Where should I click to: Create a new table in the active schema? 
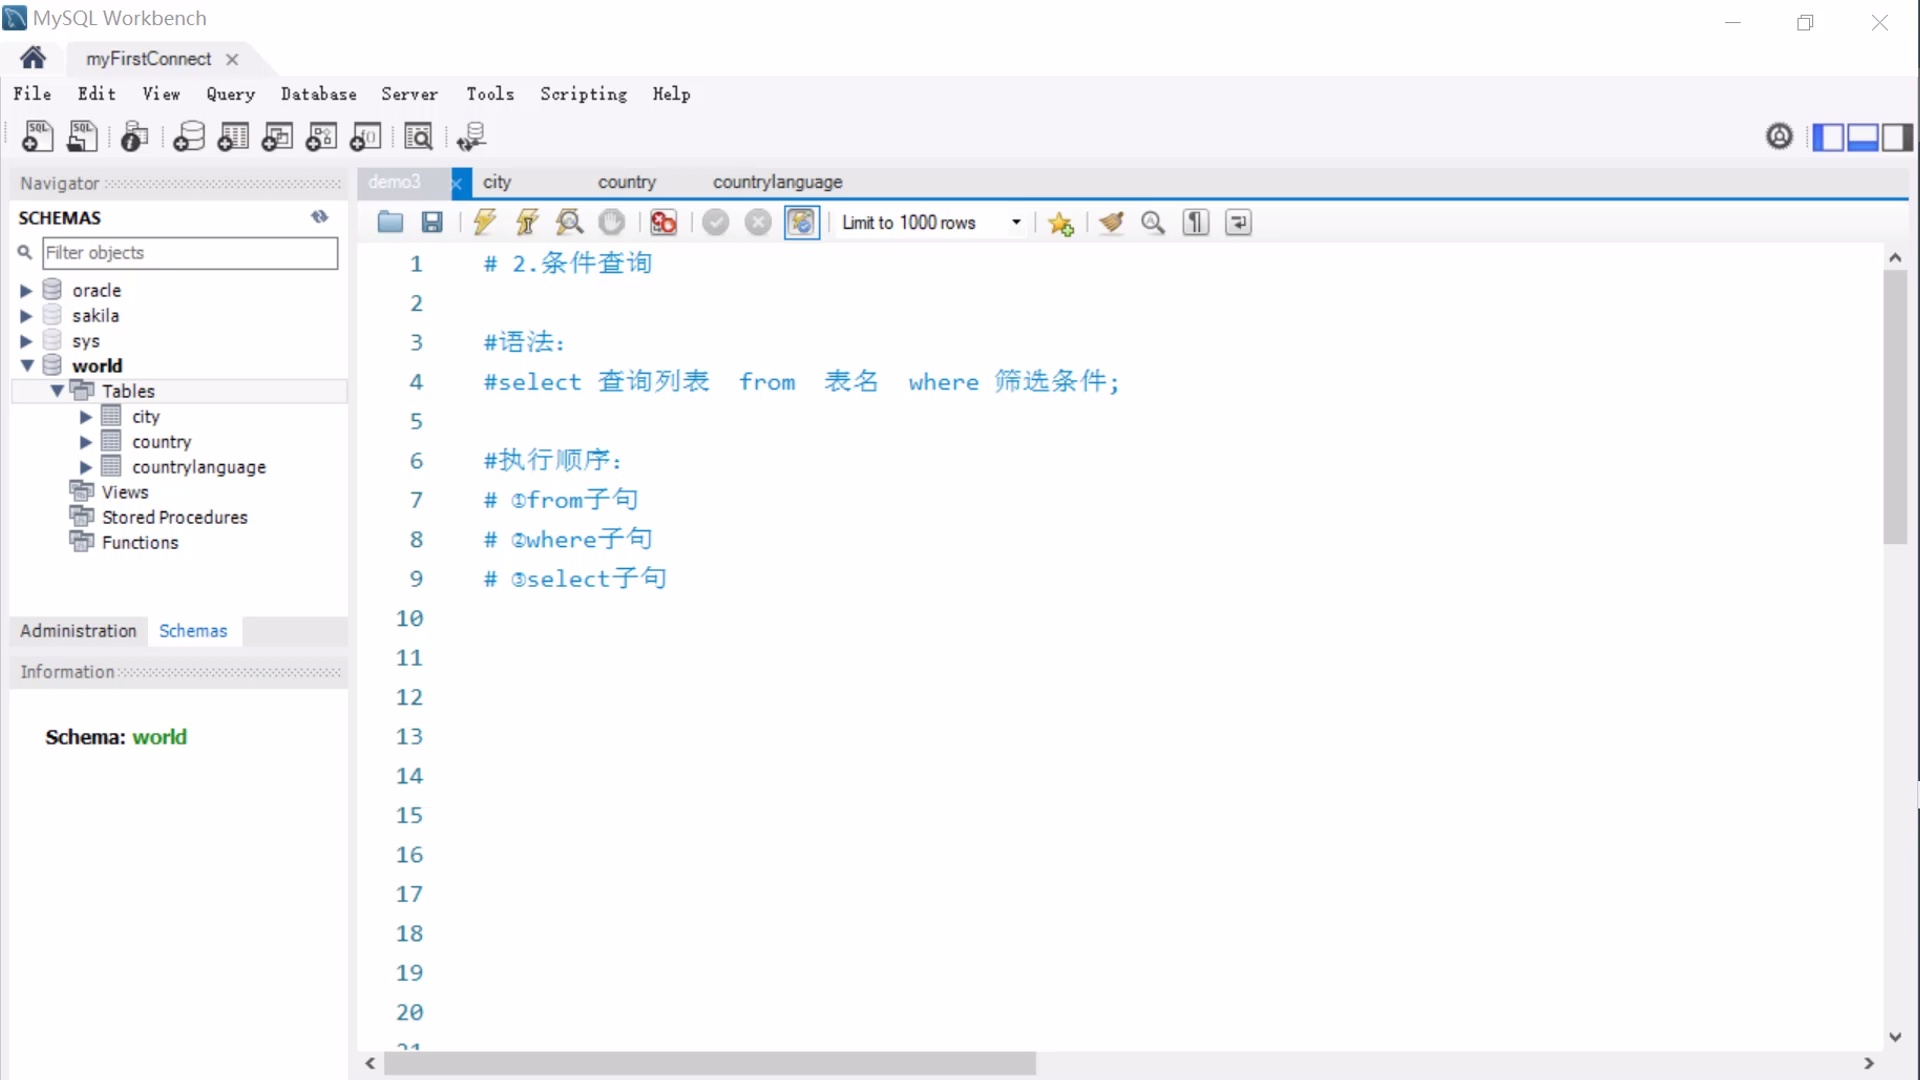[232, 137]
